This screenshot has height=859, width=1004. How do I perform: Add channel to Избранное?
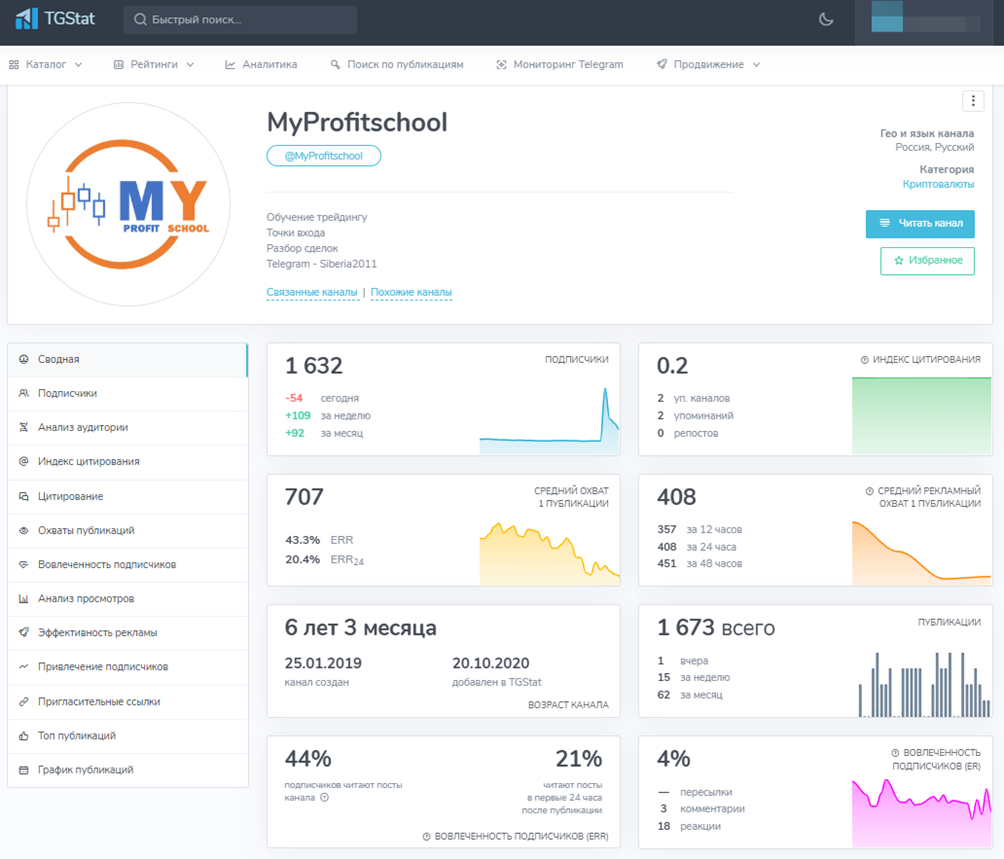(x=928, y=261)
